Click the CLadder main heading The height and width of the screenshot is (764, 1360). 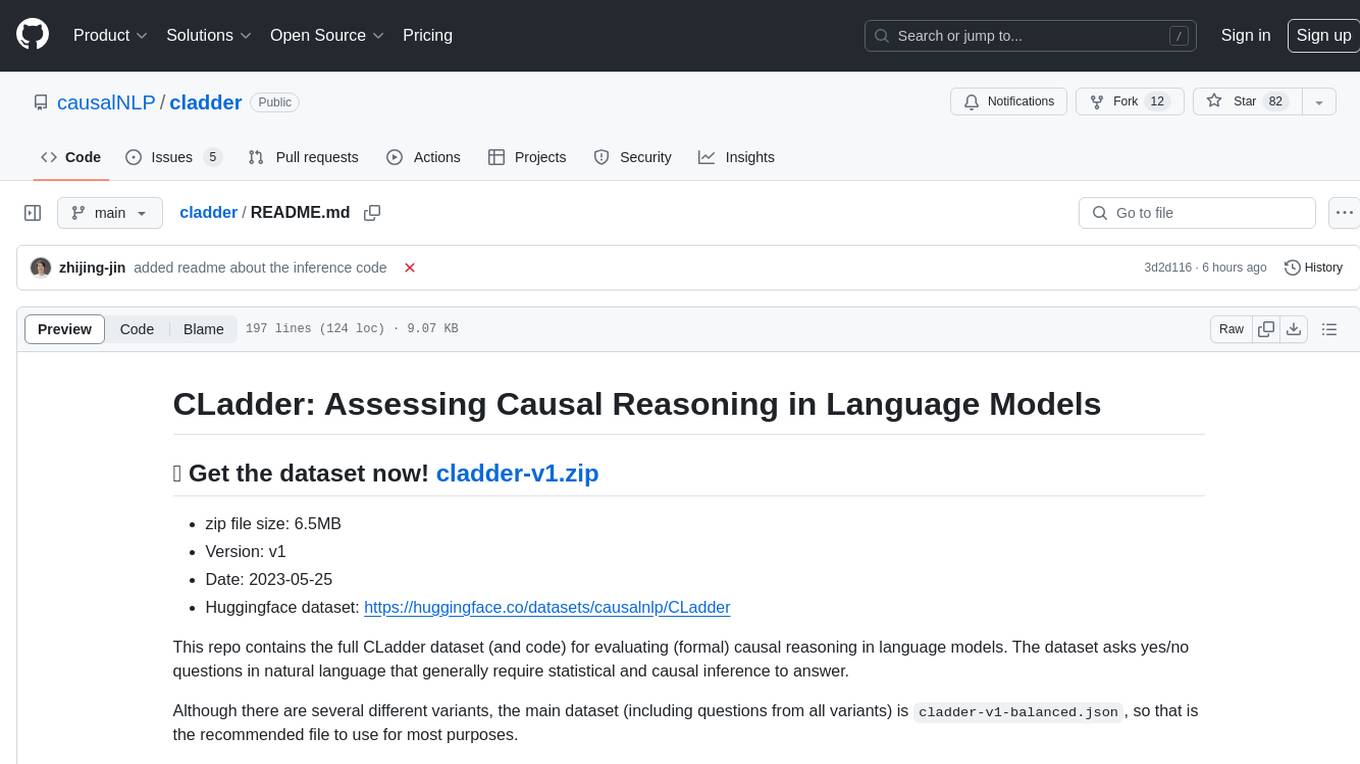pos(637,404)
